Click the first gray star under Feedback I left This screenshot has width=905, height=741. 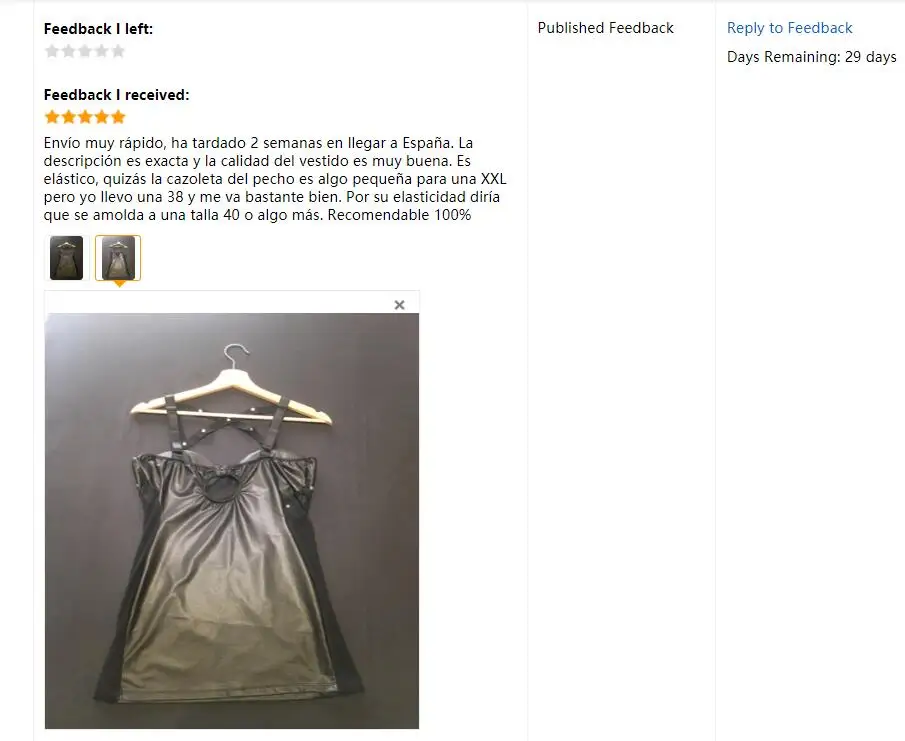52,51
